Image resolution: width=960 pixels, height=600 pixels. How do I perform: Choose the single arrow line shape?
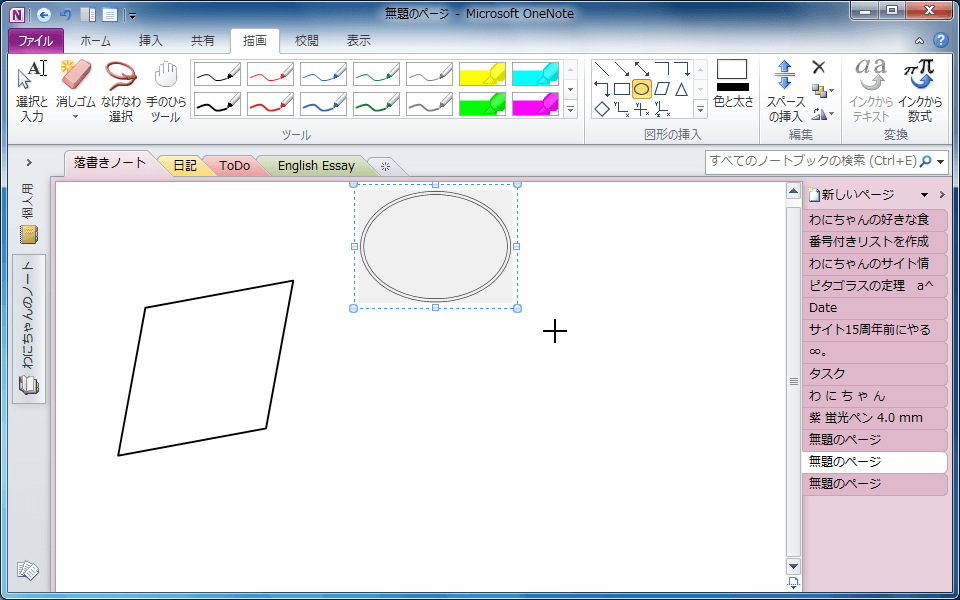click(x=621, y=69)
